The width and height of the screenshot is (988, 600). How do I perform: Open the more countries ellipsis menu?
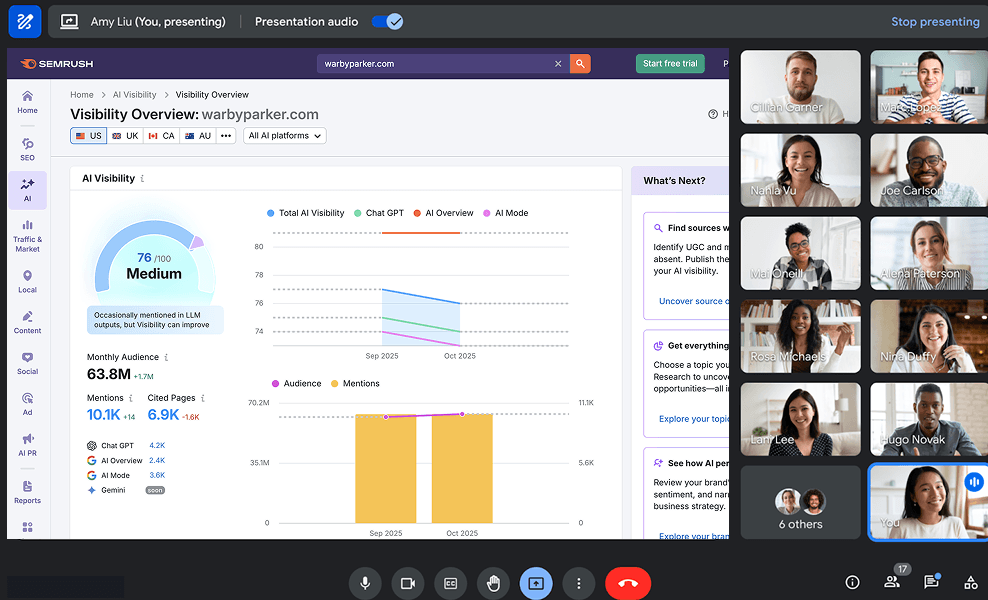[x=226, y=136]
